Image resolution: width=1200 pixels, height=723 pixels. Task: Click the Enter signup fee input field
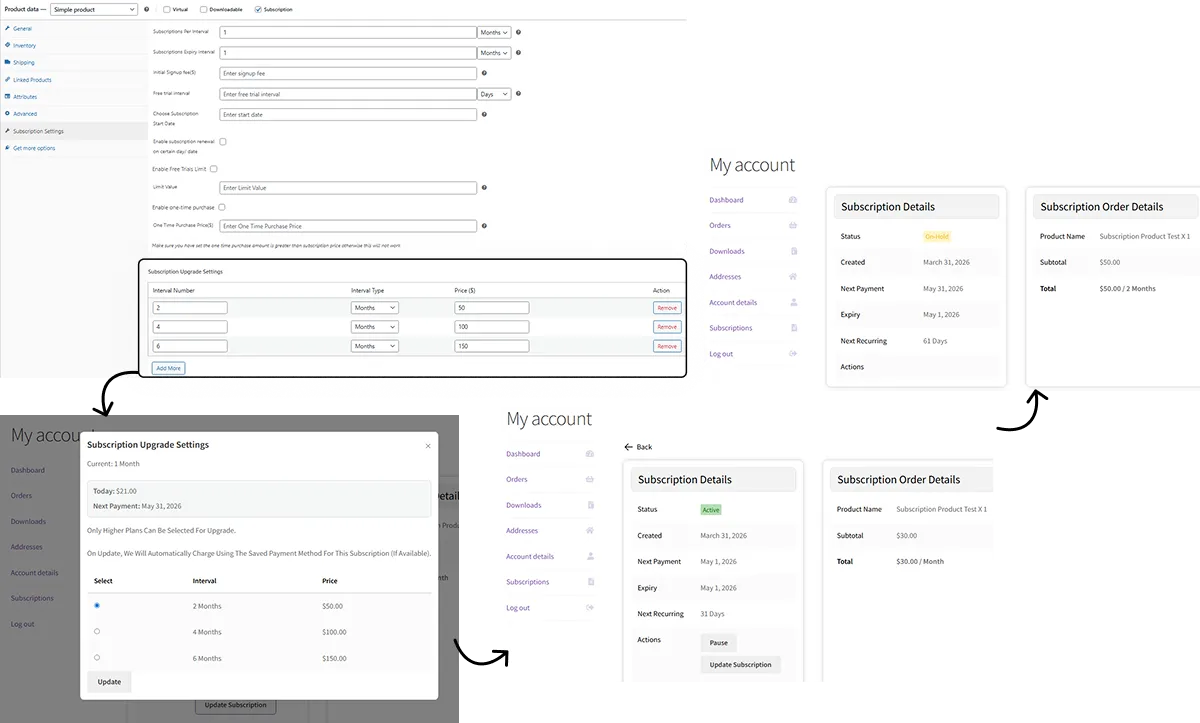click(350, 72)
